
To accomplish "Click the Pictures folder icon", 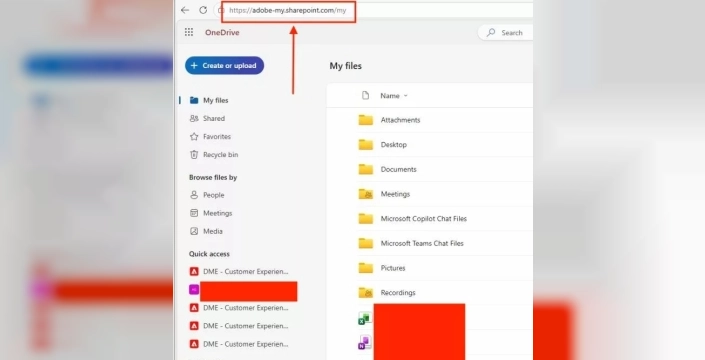I will [x=366, y=268].
